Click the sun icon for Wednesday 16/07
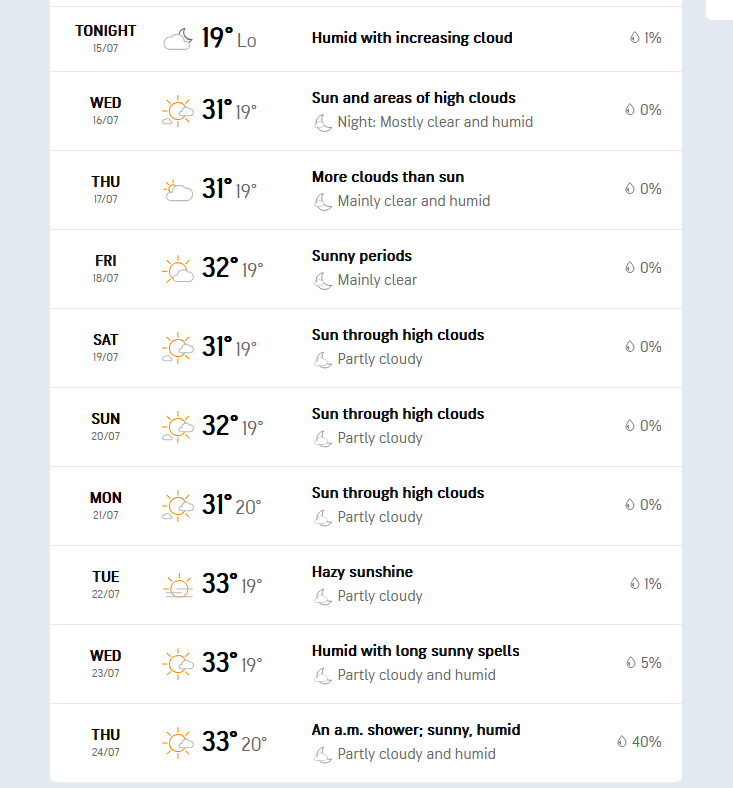This screenshot has width=733, height=788. coord(178,111)
